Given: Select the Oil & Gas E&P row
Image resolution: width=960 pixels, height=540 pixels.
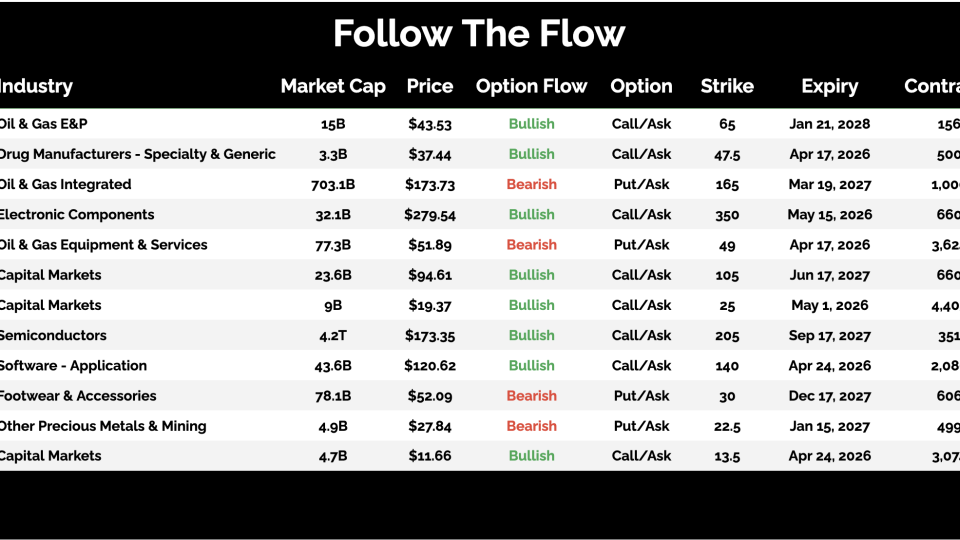Looking at the screenshot, I should 51,124.
